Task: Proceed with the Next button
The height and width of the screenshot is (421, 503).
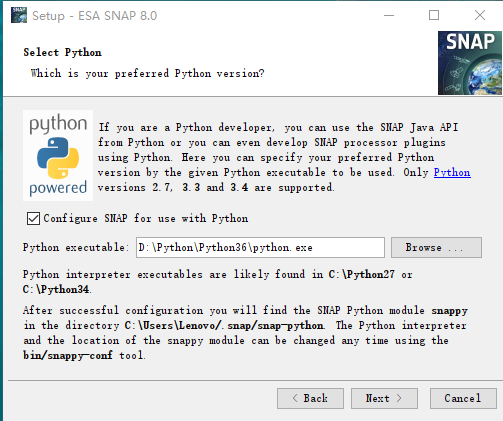Action: [x=384, y=398]
